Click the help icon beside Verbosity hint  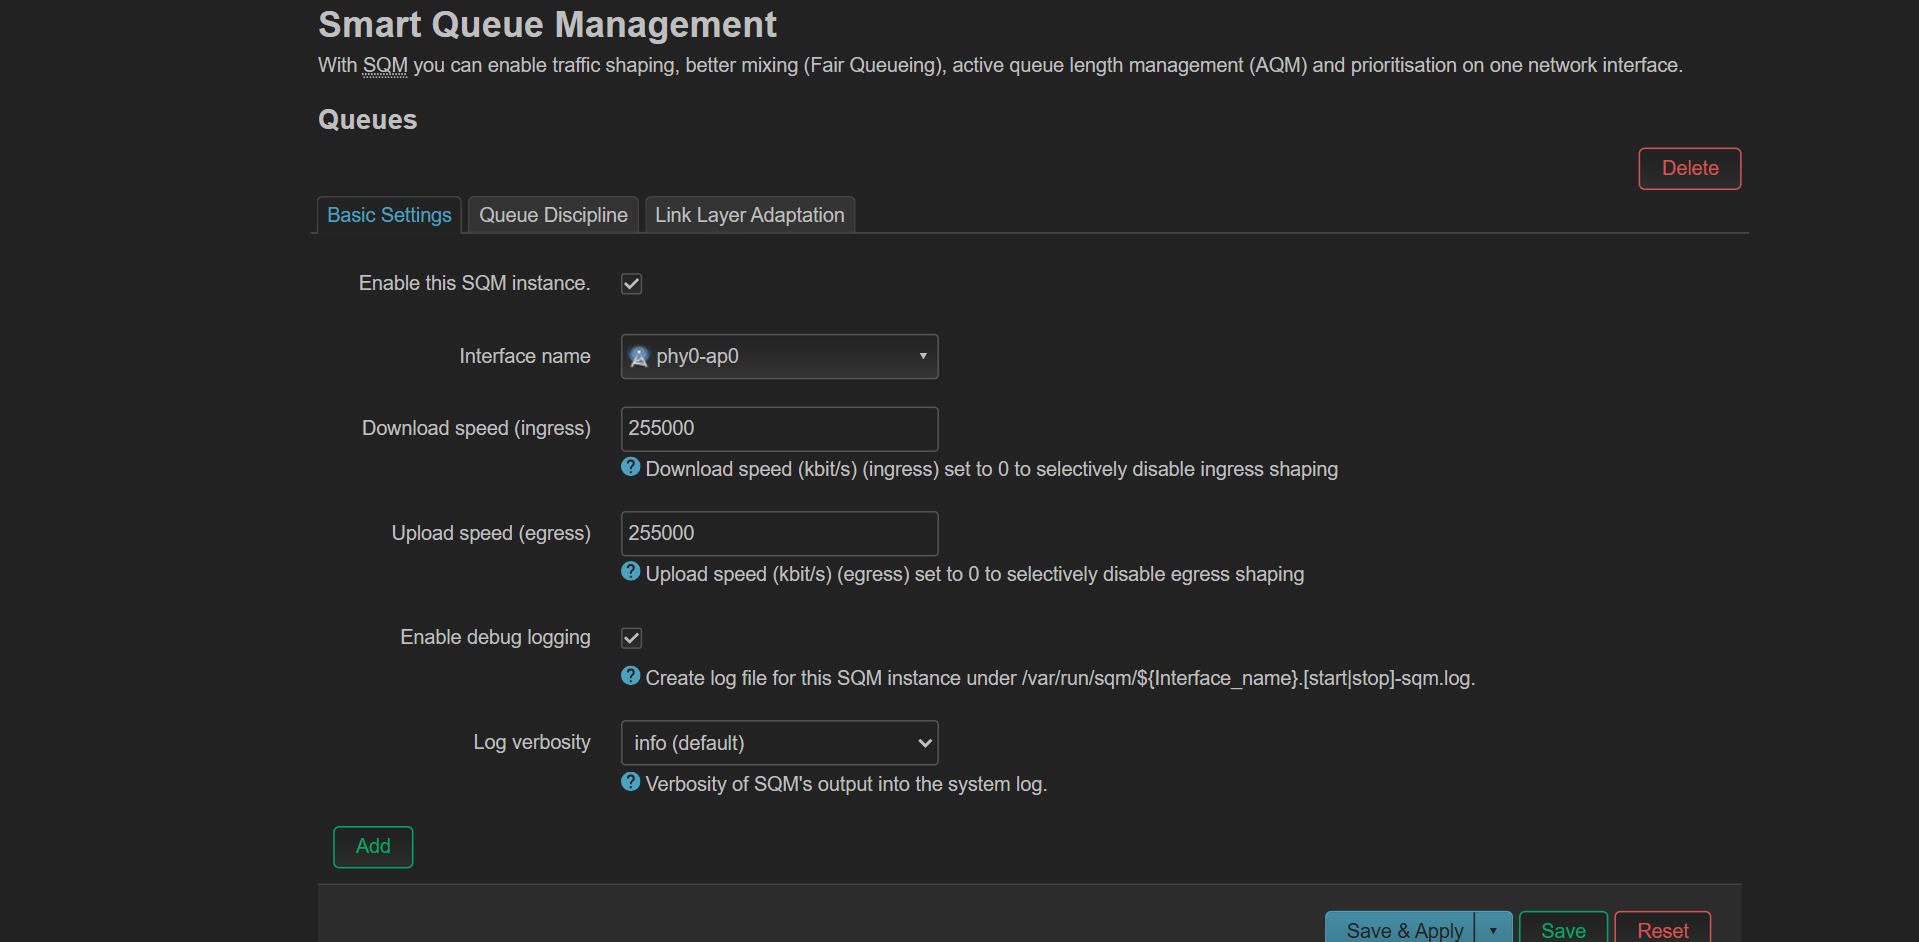(630, 782)
